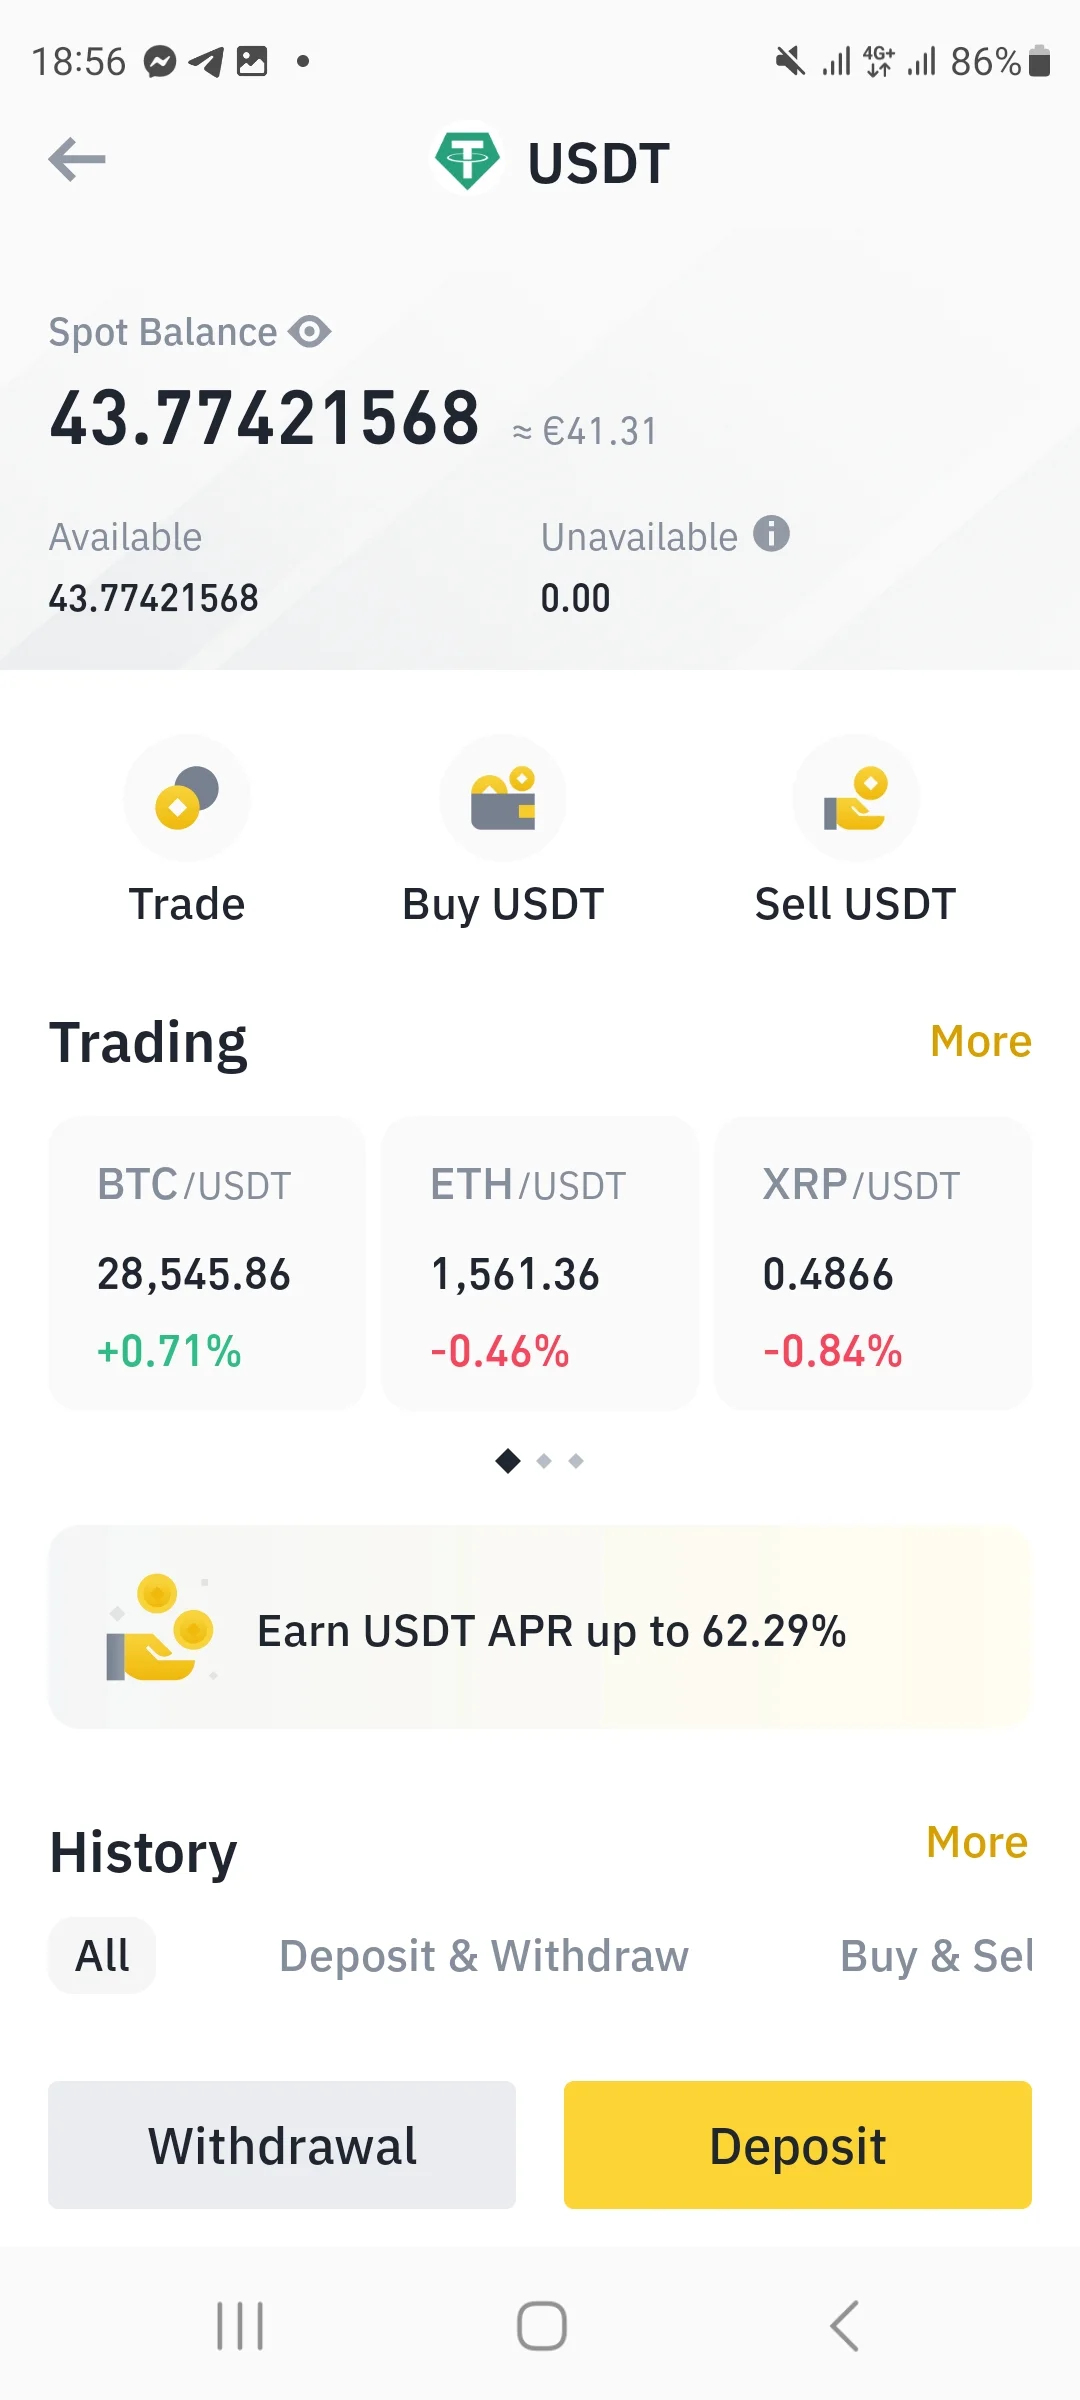Open More in the Trading section
The image size is (1080, 2400).
(x=980, y=1041)
